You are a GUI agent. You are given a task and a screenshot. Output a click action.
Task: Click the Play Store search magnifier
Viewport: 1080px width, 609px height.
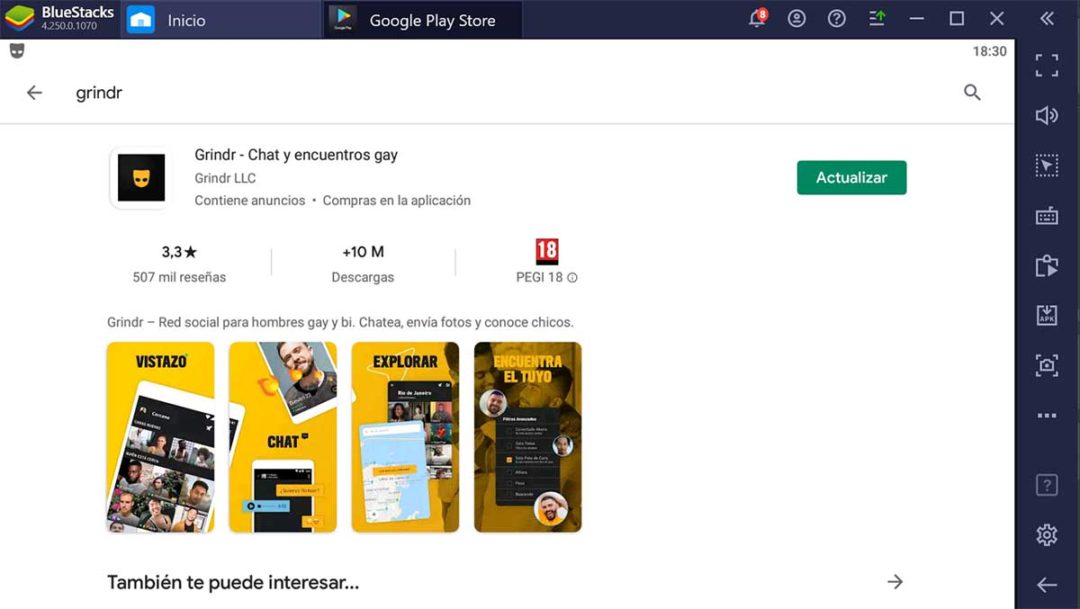pyautogui.click(x=972, y=92)
